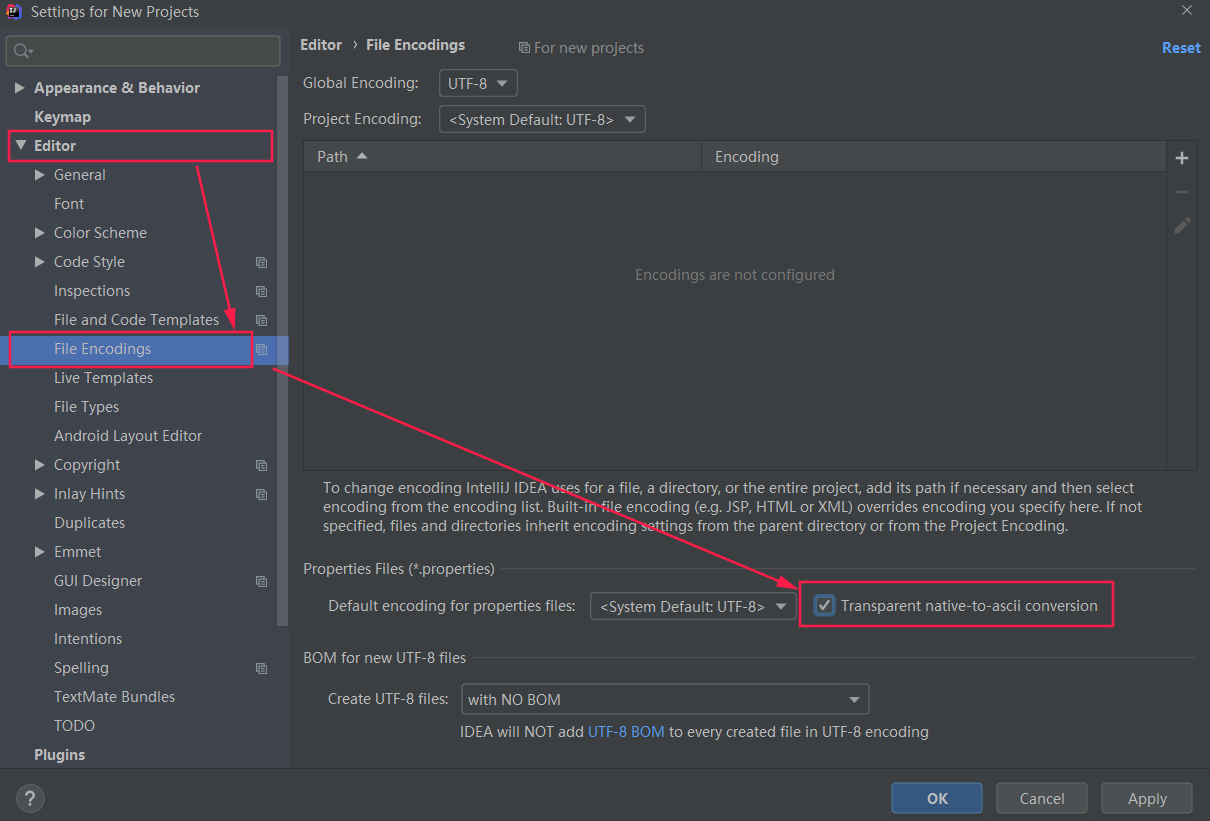Image resolution: width=1210 pixels, height=821 pixels.
Task: Open GUI Designer settings page
Action: point(98,581)
